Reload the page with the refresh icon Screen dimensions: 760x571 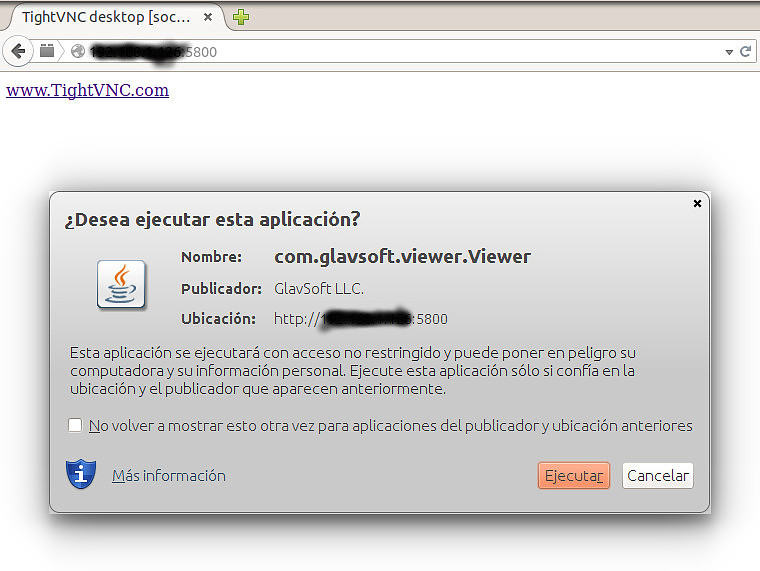745,51
